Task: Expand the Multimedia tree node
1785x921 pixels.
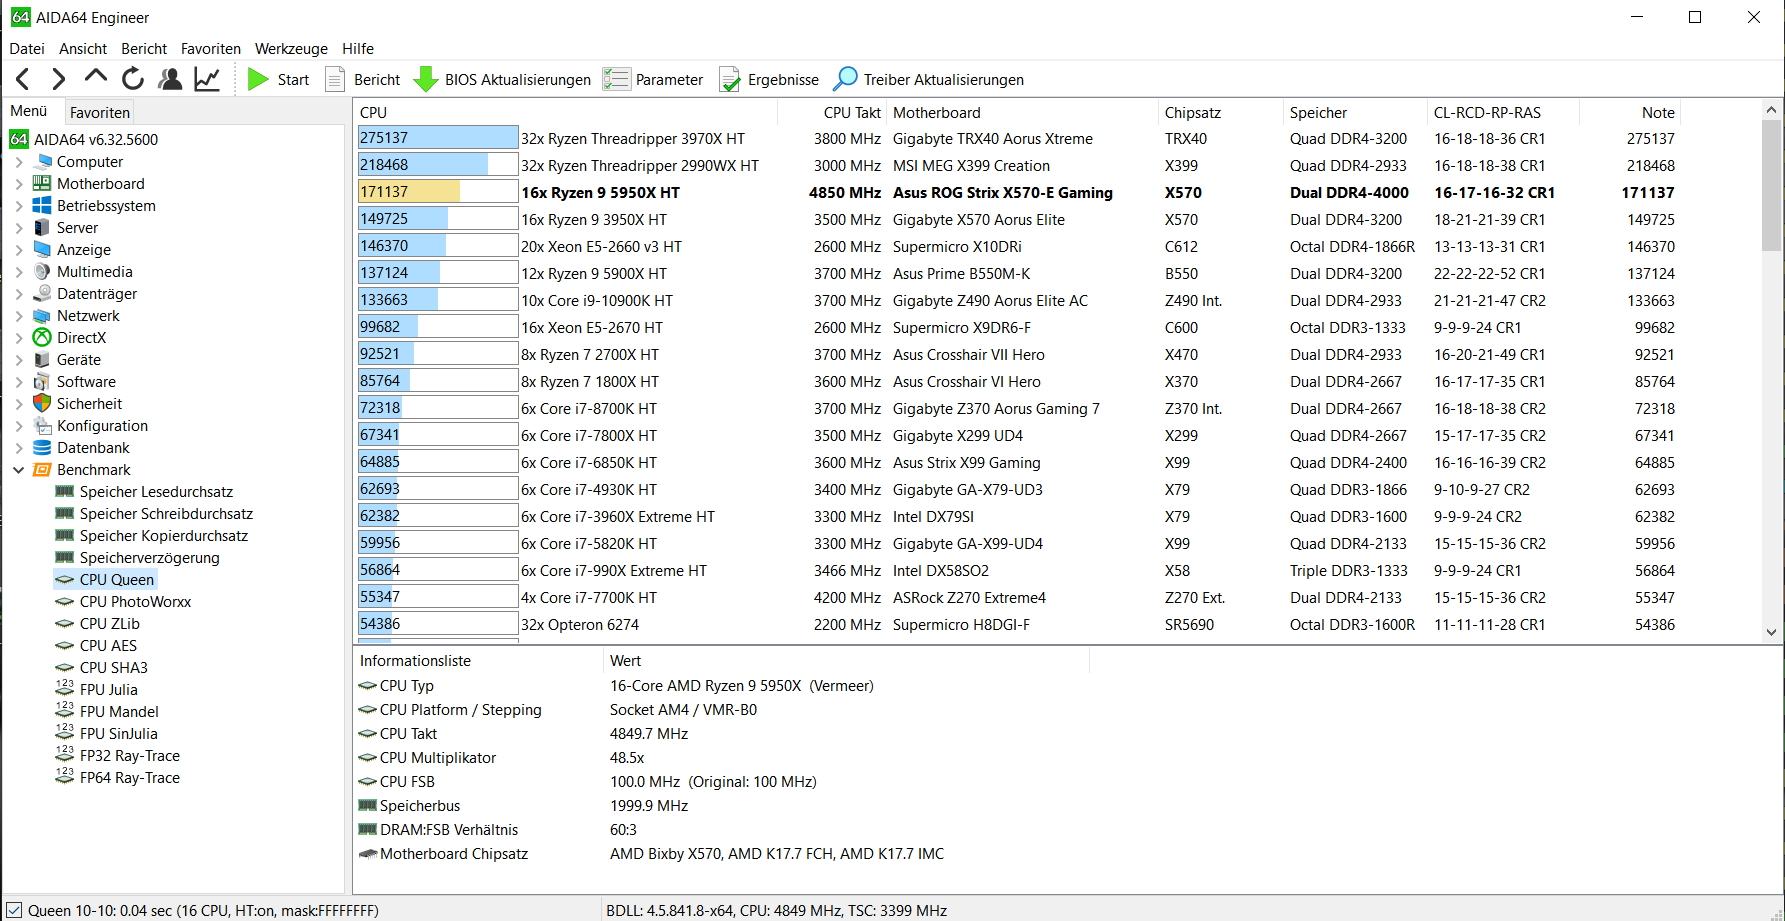Action: 19,271
